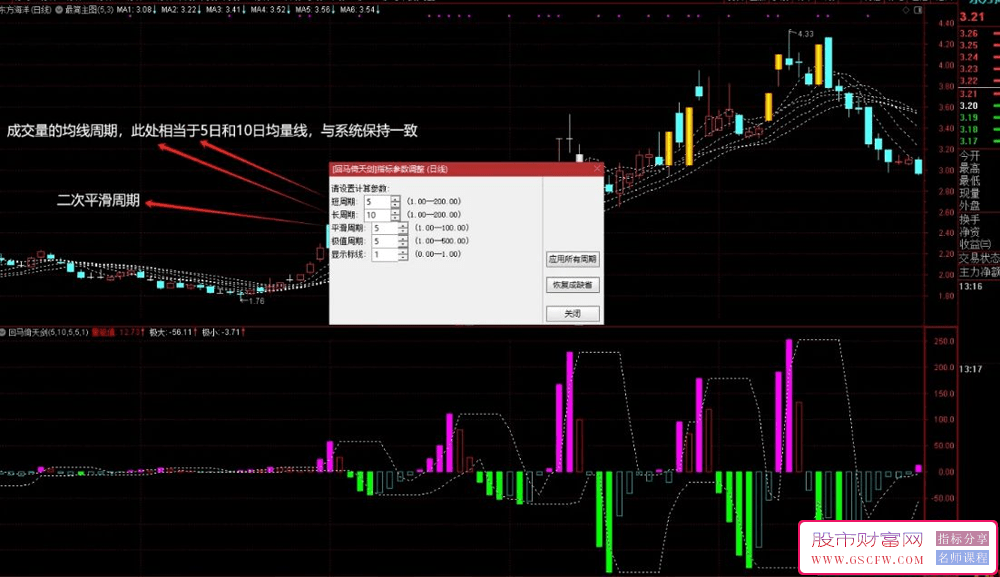1000x577 pixels.
Task: Focus the 极值周期 input field
Action: pos(385,242)
